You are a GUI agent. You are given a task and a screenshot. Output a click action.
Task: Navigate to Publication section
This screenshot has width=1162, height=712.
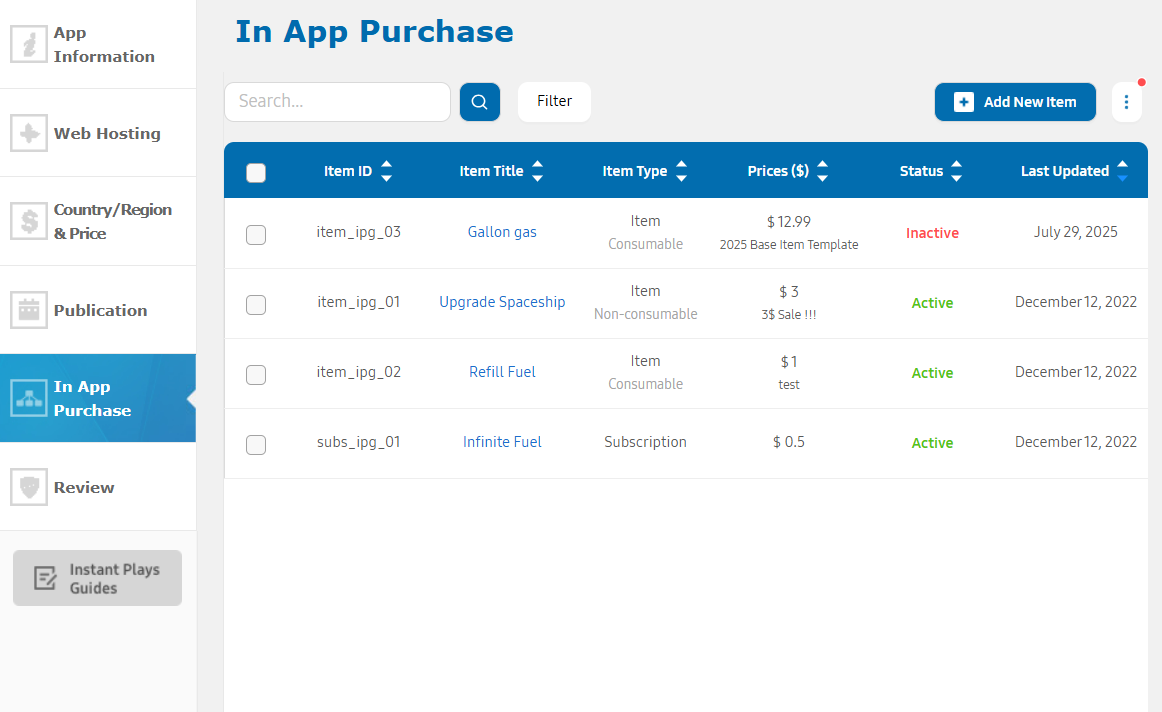tap(98, 310)
